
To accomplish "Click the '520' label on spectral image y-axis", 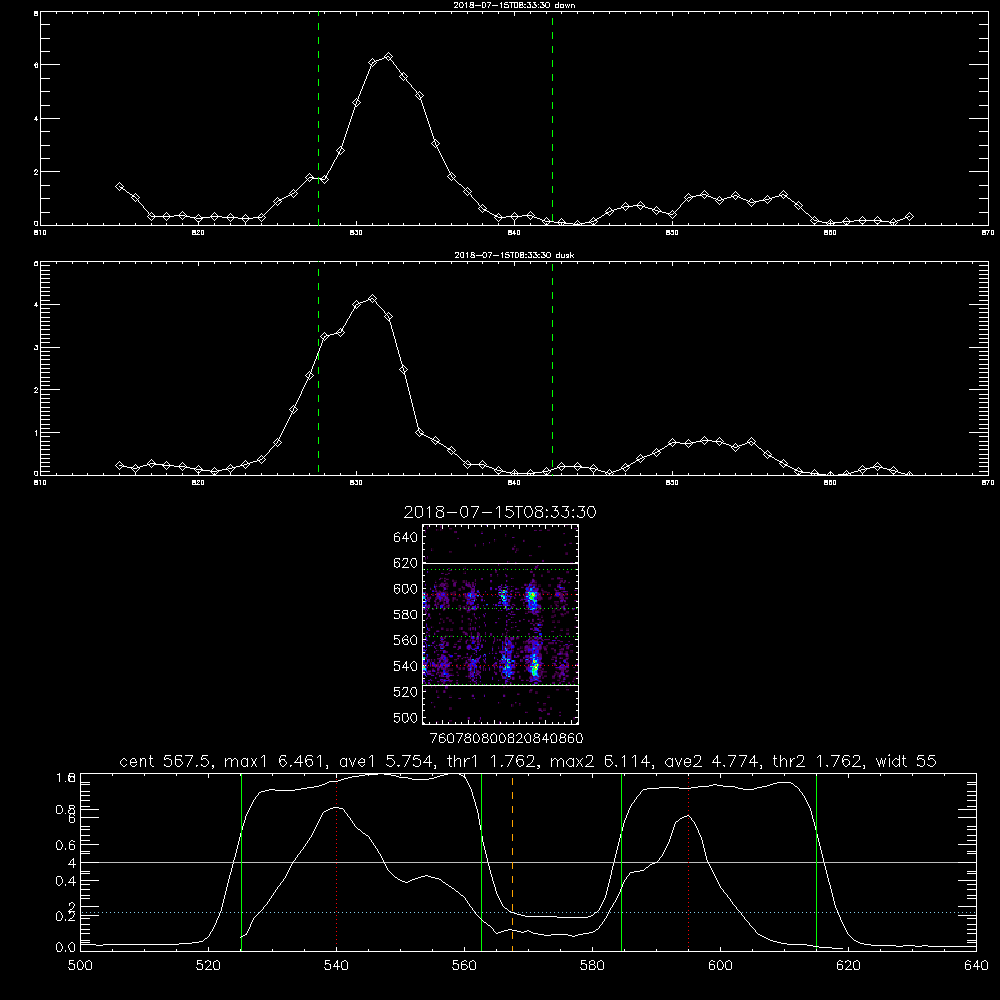I will (406, 692).
